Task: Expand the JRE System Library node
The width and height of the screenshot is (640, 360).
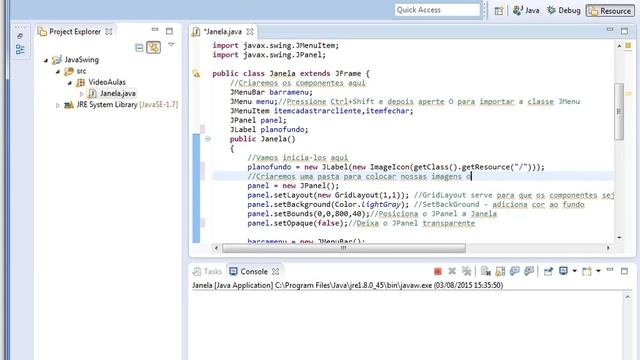Action: coord(58,105)
